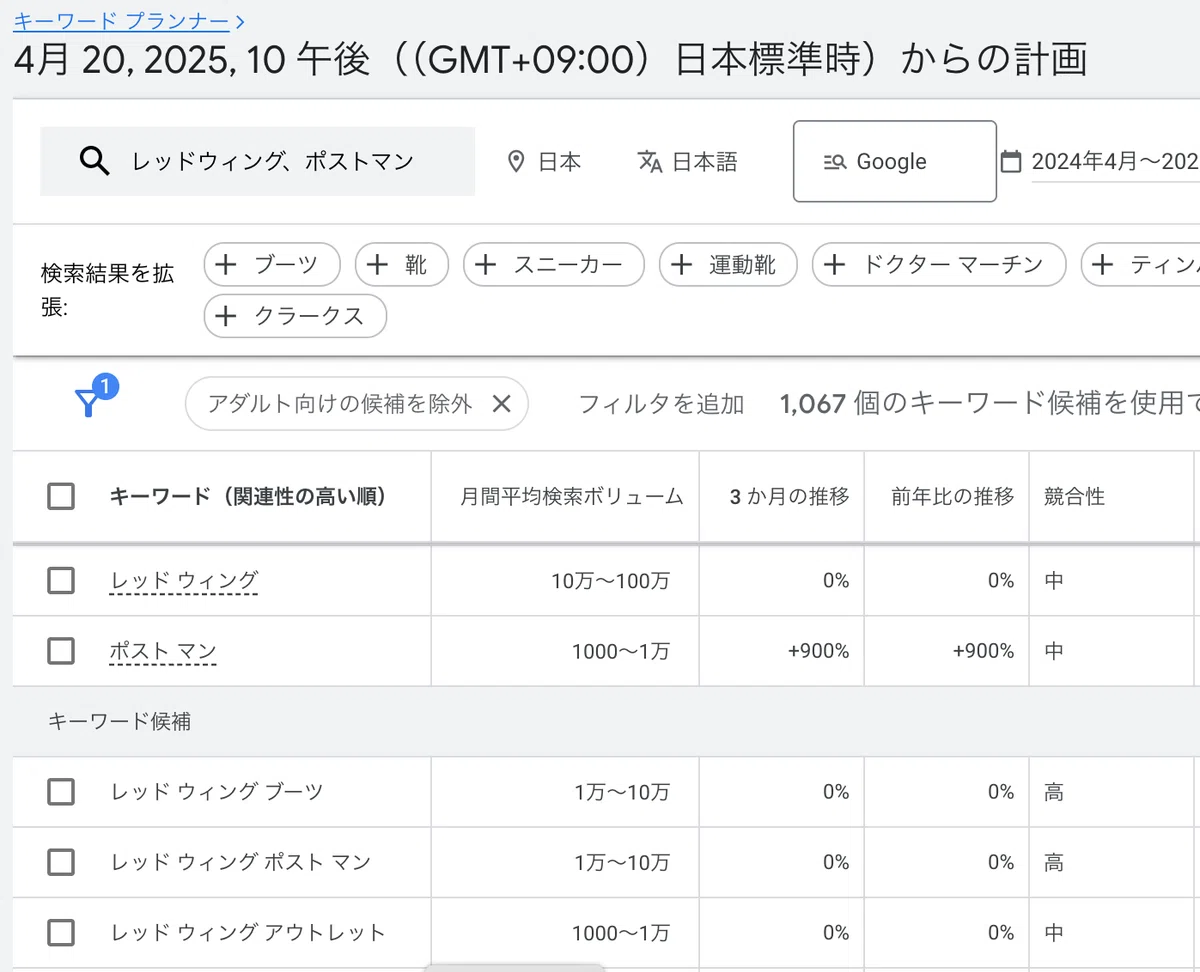Click plus icon on 運動靴 chip
This screenshot has width=1200, height=972.
tap(682, 265)
